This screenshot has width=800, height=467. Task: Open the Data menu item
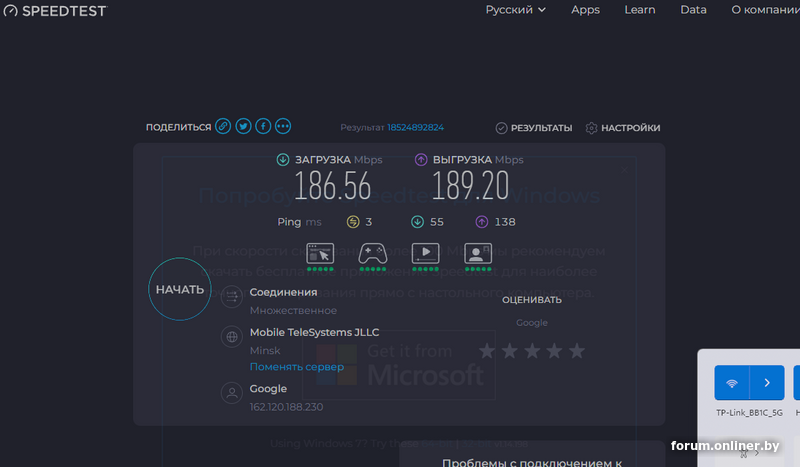[x=693, y=10]
